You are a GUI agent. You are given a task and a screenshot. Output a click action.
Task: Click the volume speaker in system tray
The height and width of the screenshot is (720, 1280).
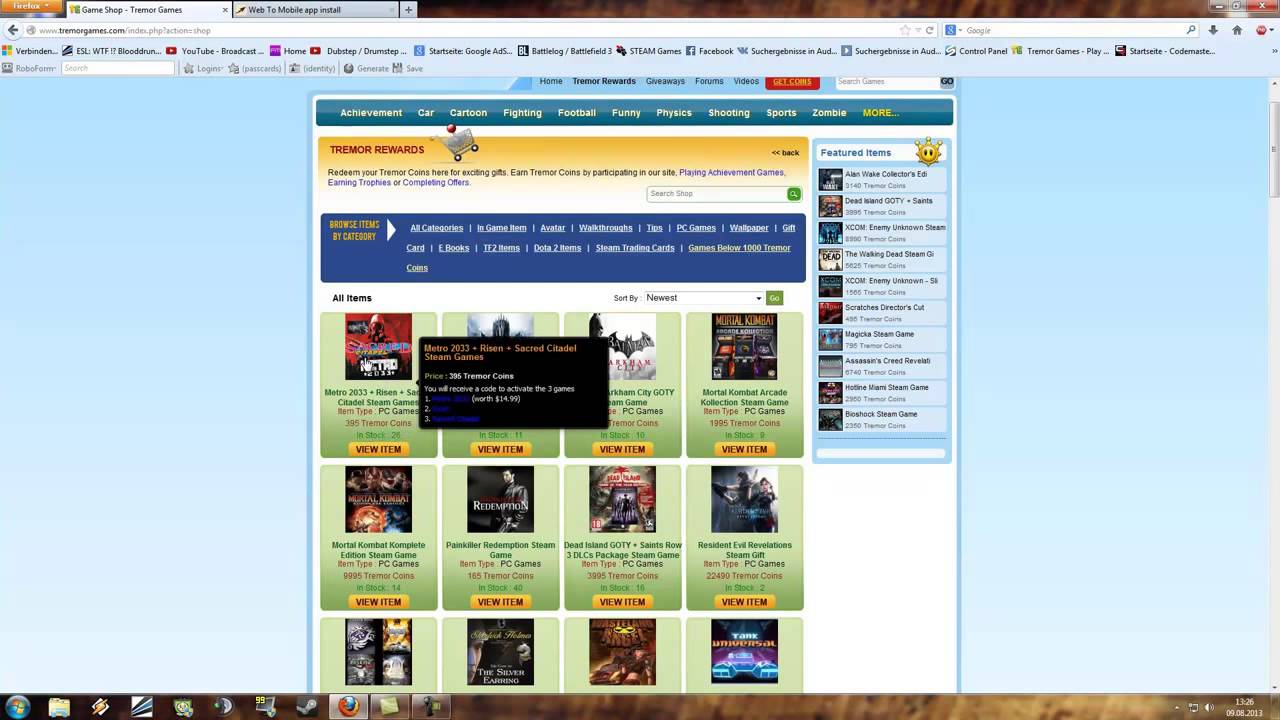(x=1210, y=707)
